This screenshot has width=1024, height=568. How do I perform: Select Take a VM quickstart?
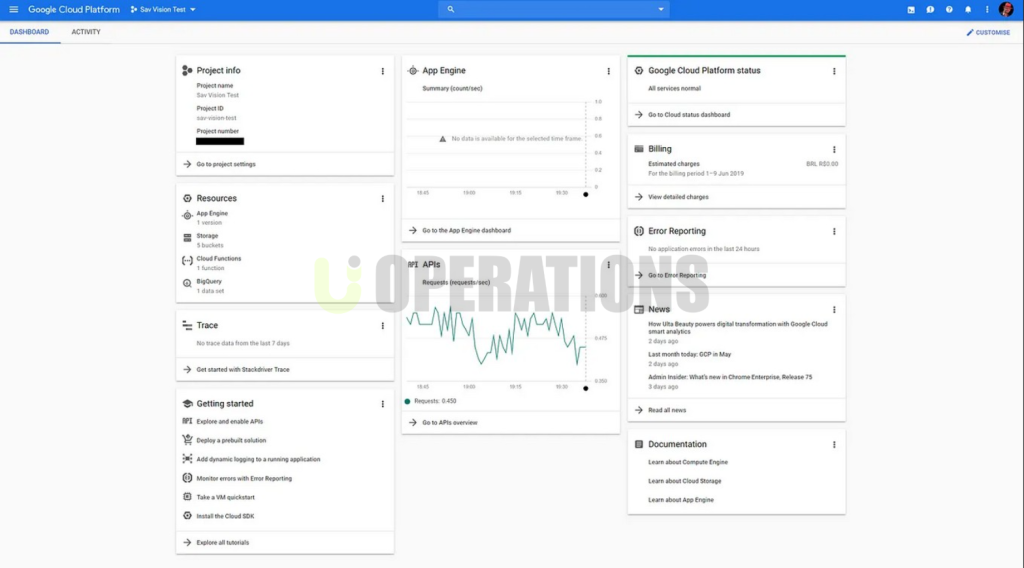225,497
